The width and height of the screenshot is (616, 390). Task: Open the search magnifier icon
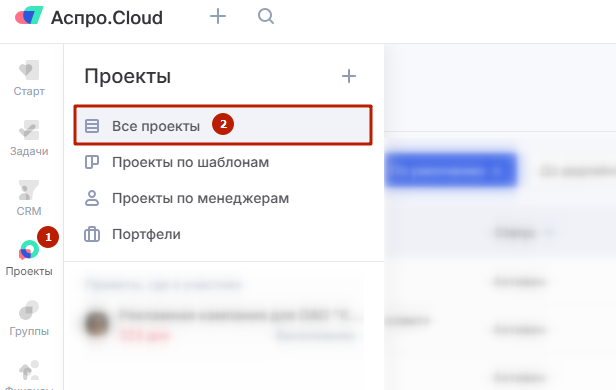pyautogui.click(x=266, y=16)
